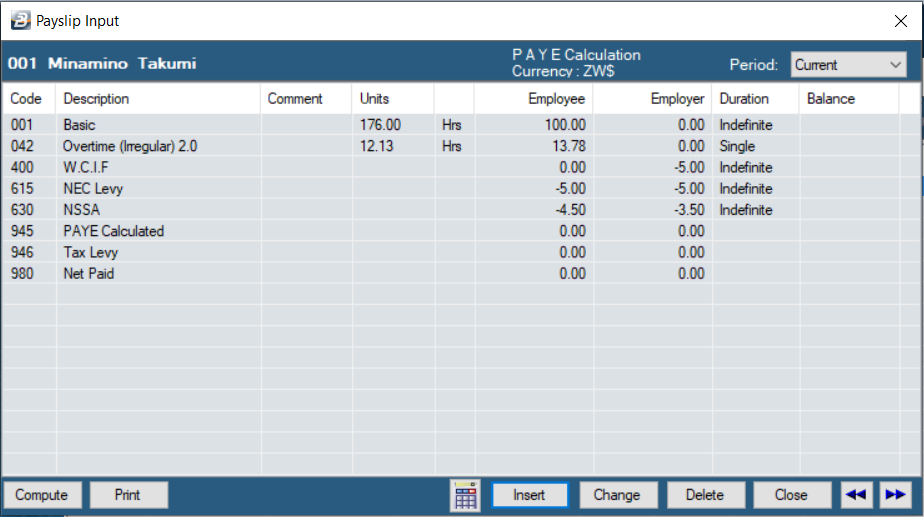Click code 630 in the table

click(x=22, y=210)
